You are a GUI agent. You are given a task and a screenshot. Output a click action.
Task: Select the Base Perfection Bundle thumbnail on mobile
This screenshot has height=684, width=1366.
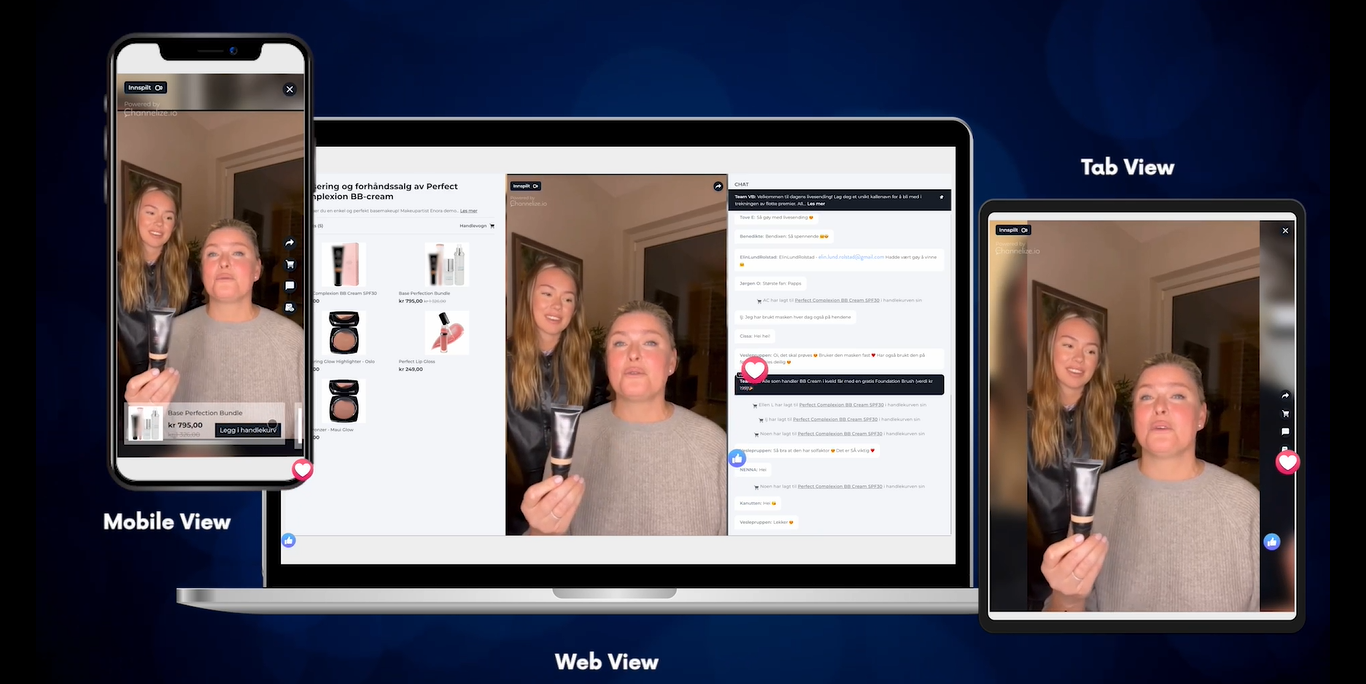click(144, 423)
